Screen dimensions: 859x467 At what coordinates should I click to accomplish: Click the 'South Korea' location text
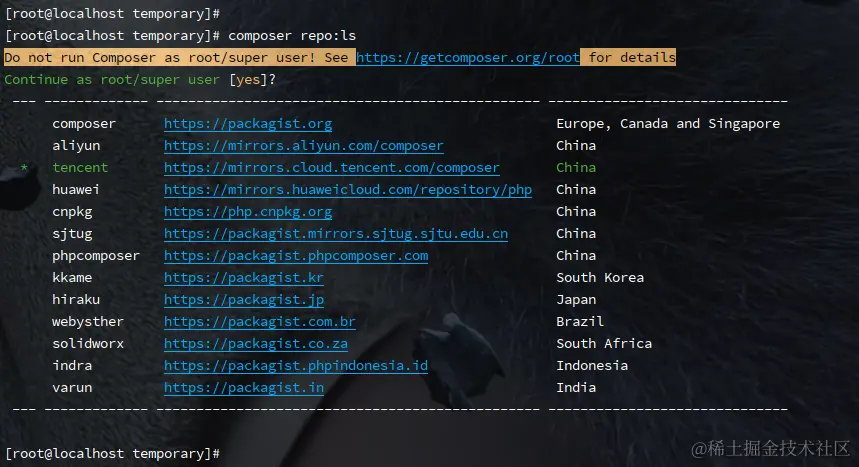pos(600,277)
